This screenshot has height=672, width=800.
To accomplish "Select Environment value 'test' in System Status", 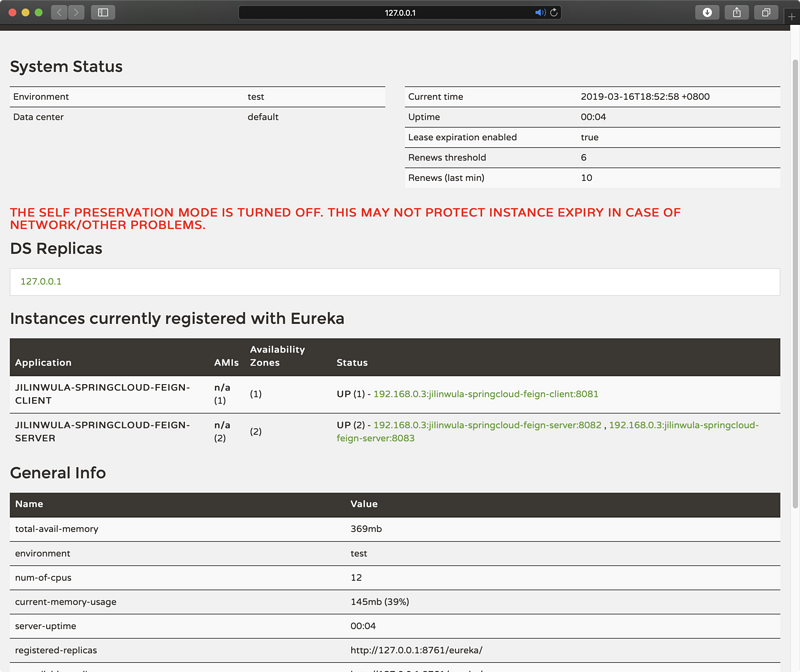I will [x=256, y=96].
